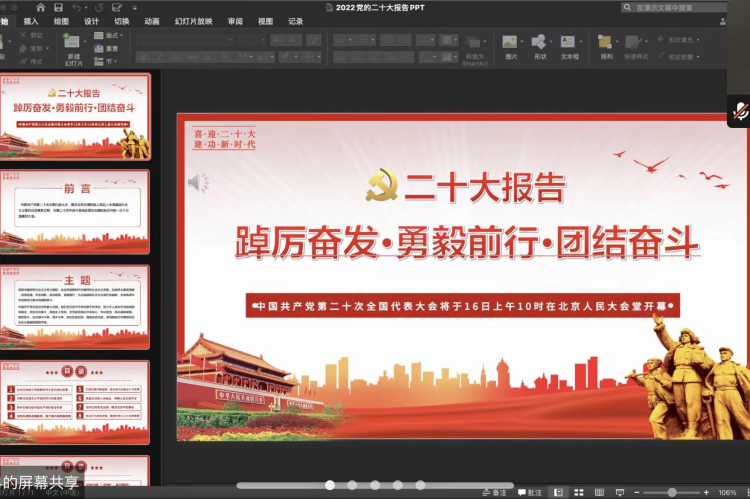
Task: Click the speaker audio icon on the slide
Action: 198,182
